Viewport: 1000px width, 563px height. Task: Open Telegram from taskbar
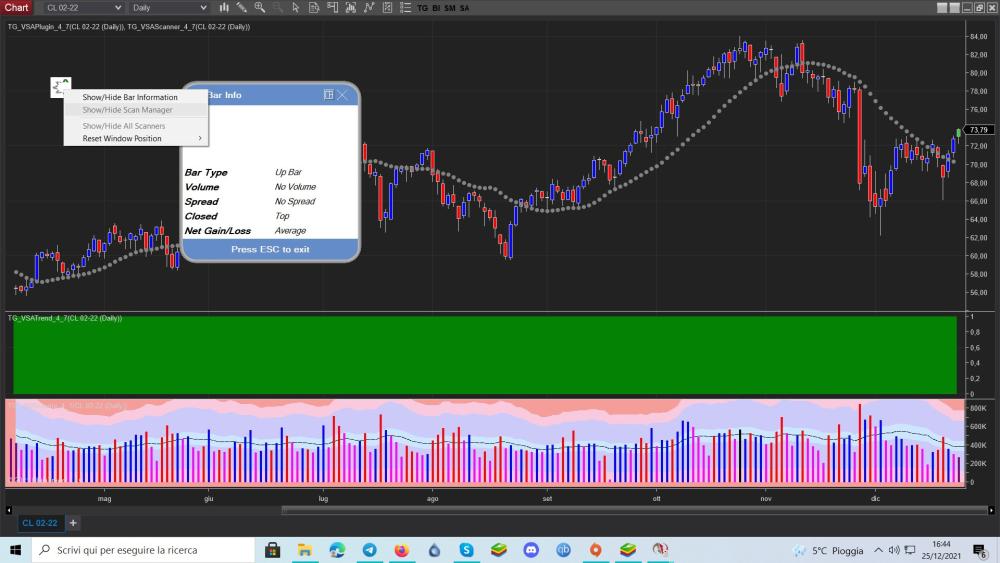pos(369,550)
